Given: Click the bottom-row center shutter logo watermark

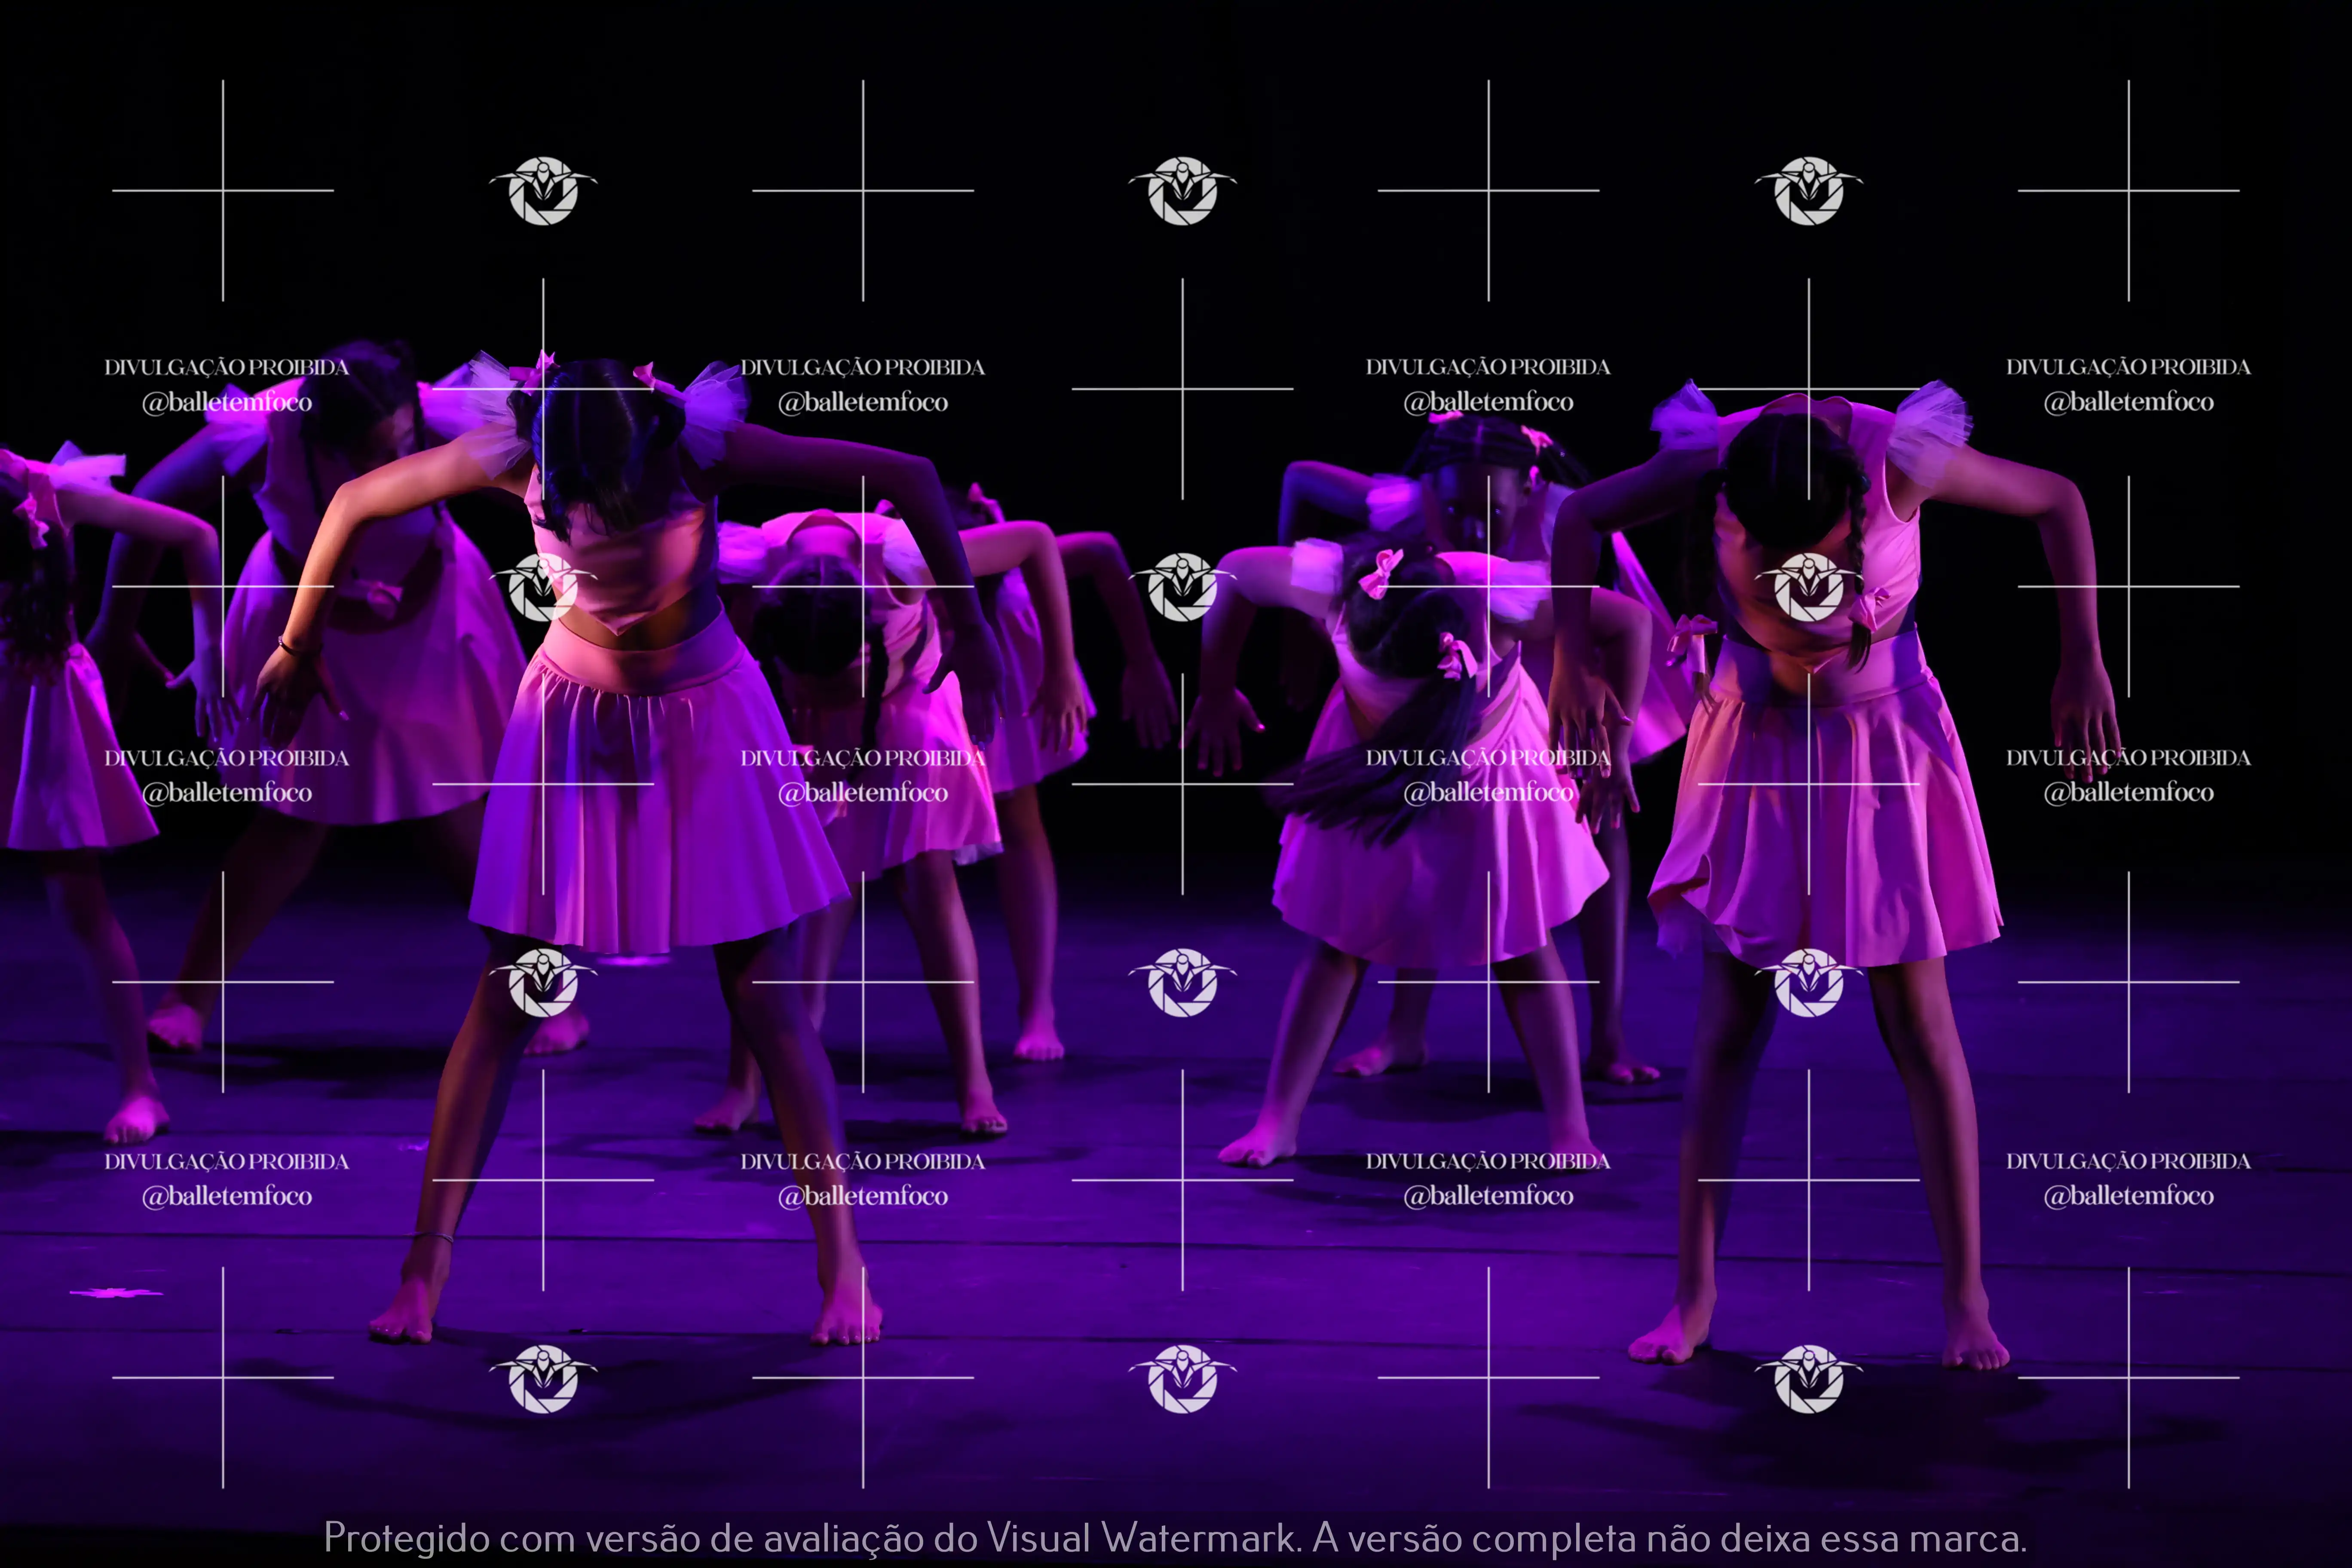Looking at the screenshot, I should click(x=1182, y=1378).
